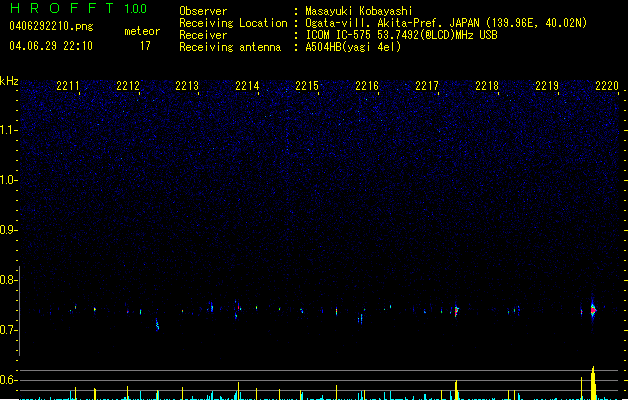Click the 2215 time marker

click(307, 86)
